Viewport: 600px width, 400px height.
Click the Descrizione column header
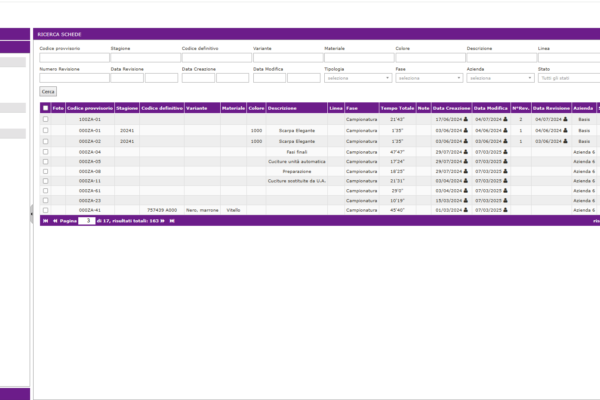pos(282,108)
